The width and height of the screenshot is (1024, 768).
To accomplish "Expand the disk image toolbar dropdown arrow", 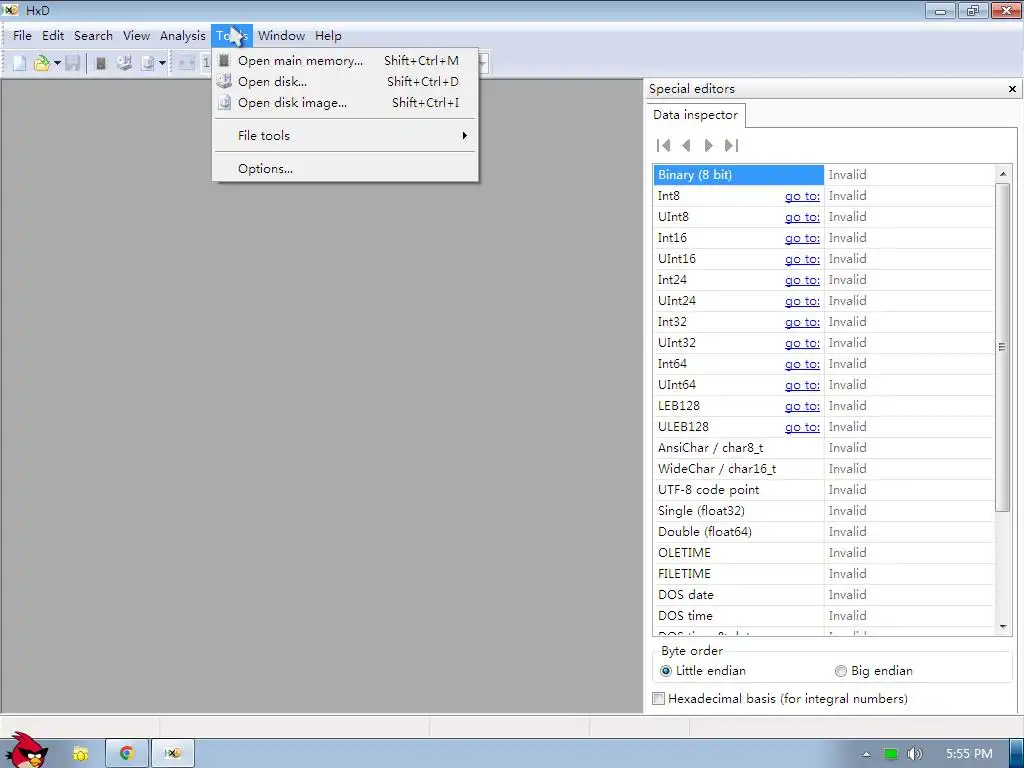I will (x=162, y=63).
